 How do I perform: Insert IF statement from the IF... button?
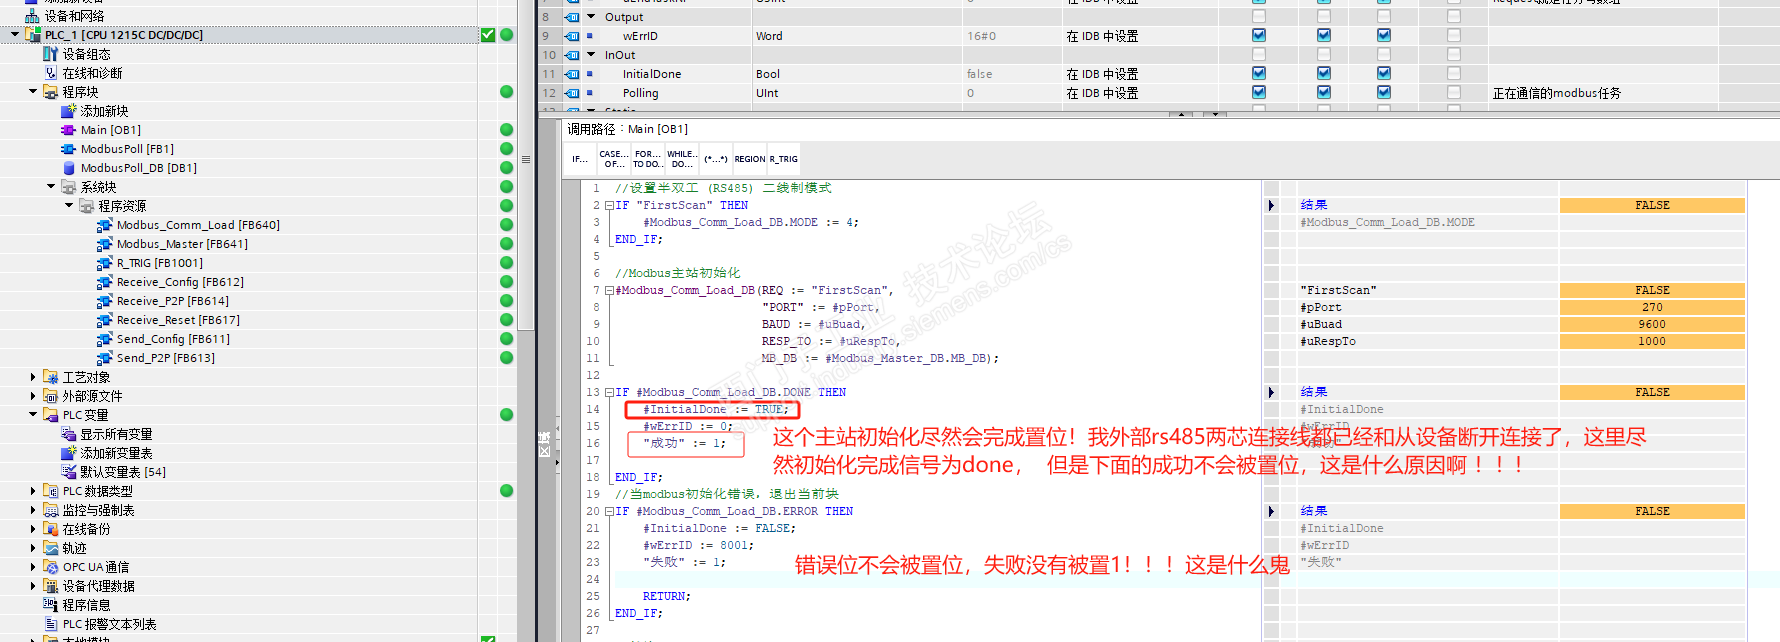coord(580,159)
